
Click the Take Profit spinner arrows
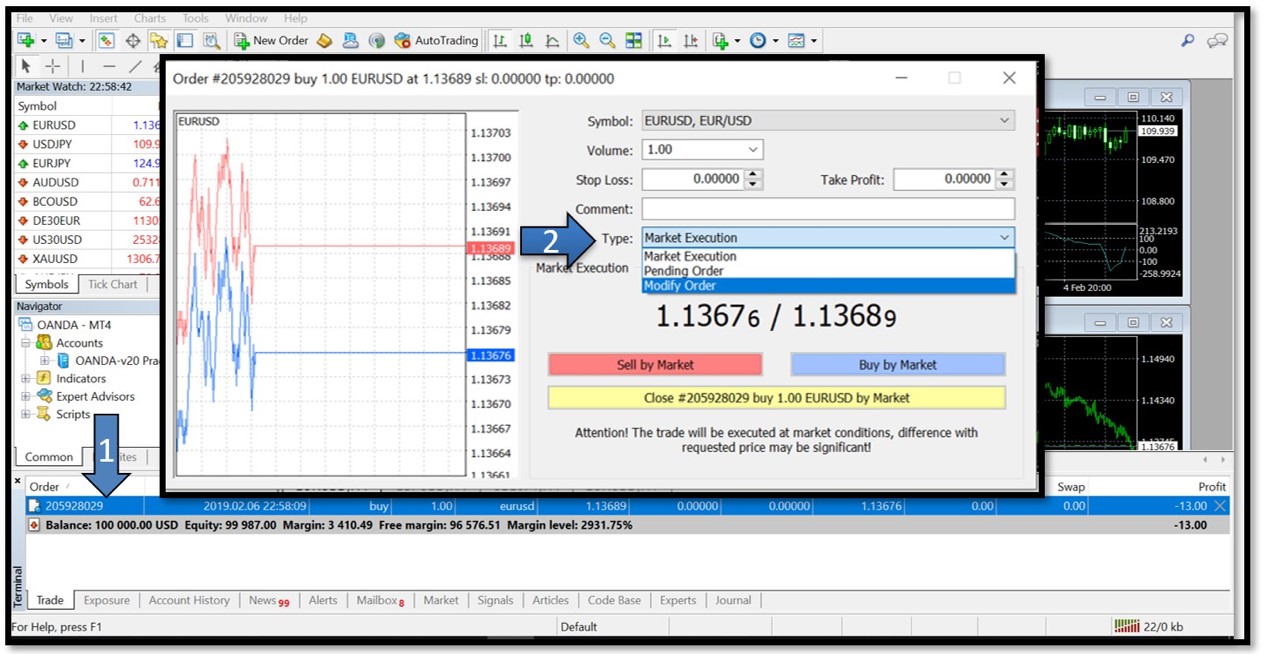click(1006, 179)
